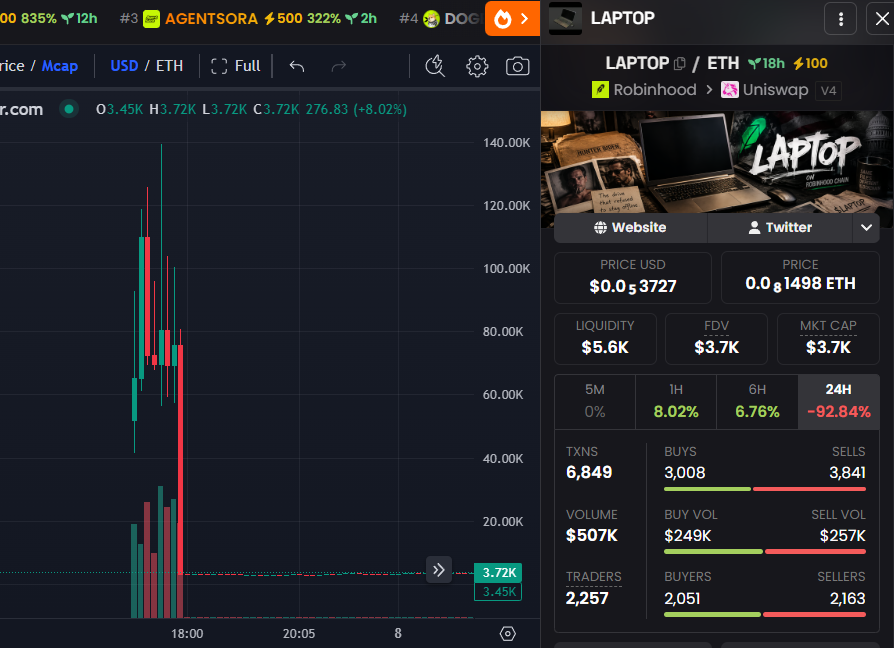Click the Robinhood green feather icon
894x648 pixels.
[x=600, y=90]
